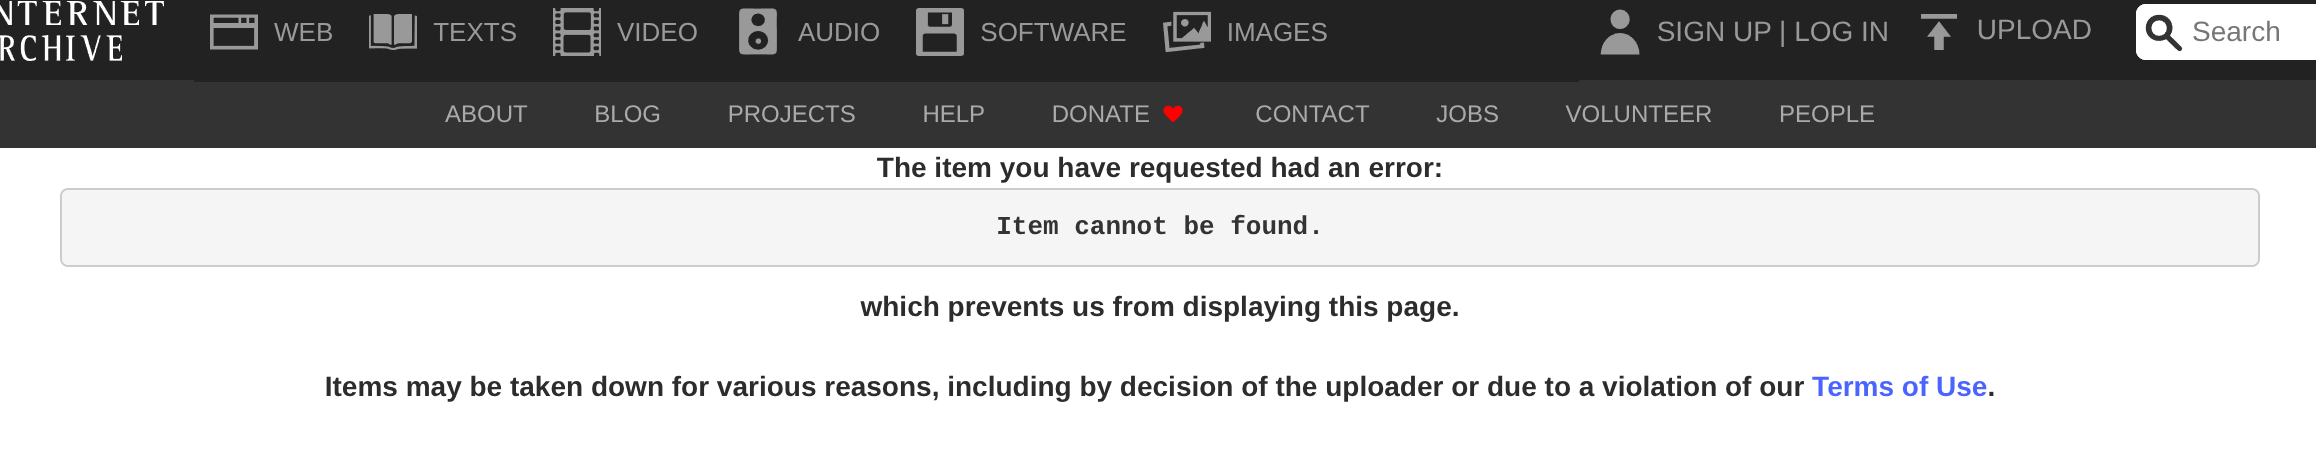This screenshot has width=2316, height=460.
Task: Click the Web window icon
Action: coord(234,32)
